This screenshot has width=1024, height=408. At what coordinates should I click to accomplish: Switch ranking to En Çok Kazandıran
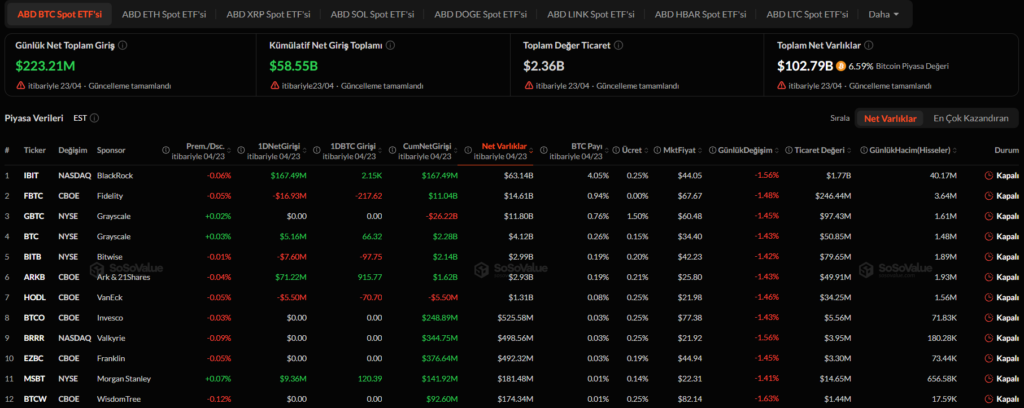970,118
